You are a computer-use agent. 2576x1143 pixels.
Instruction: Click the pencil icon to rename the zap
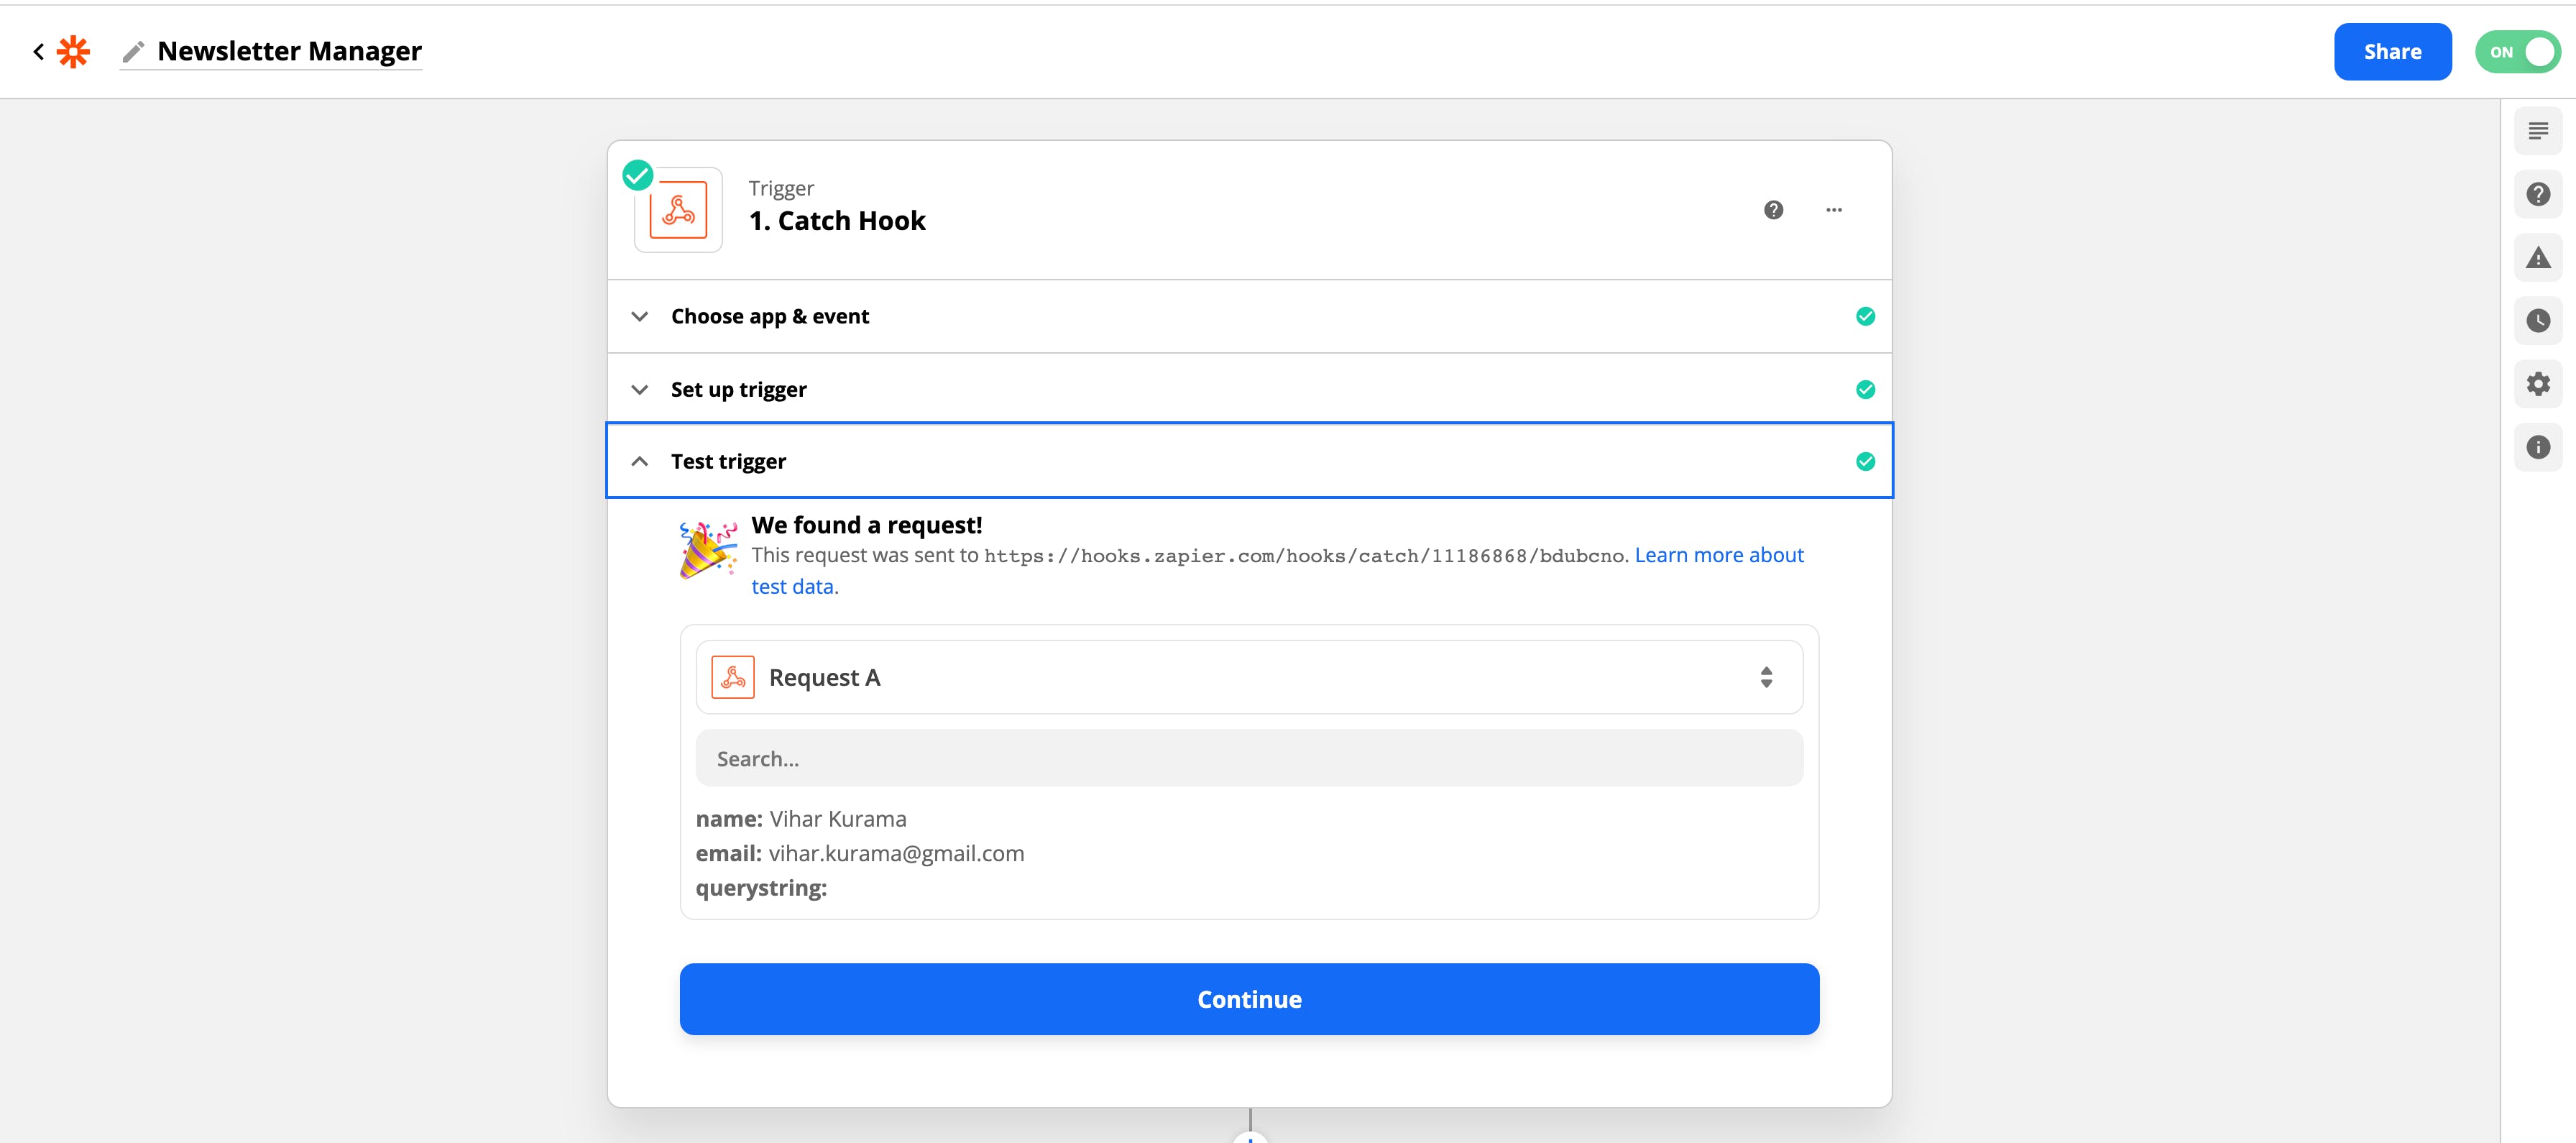tap(133, 51)
